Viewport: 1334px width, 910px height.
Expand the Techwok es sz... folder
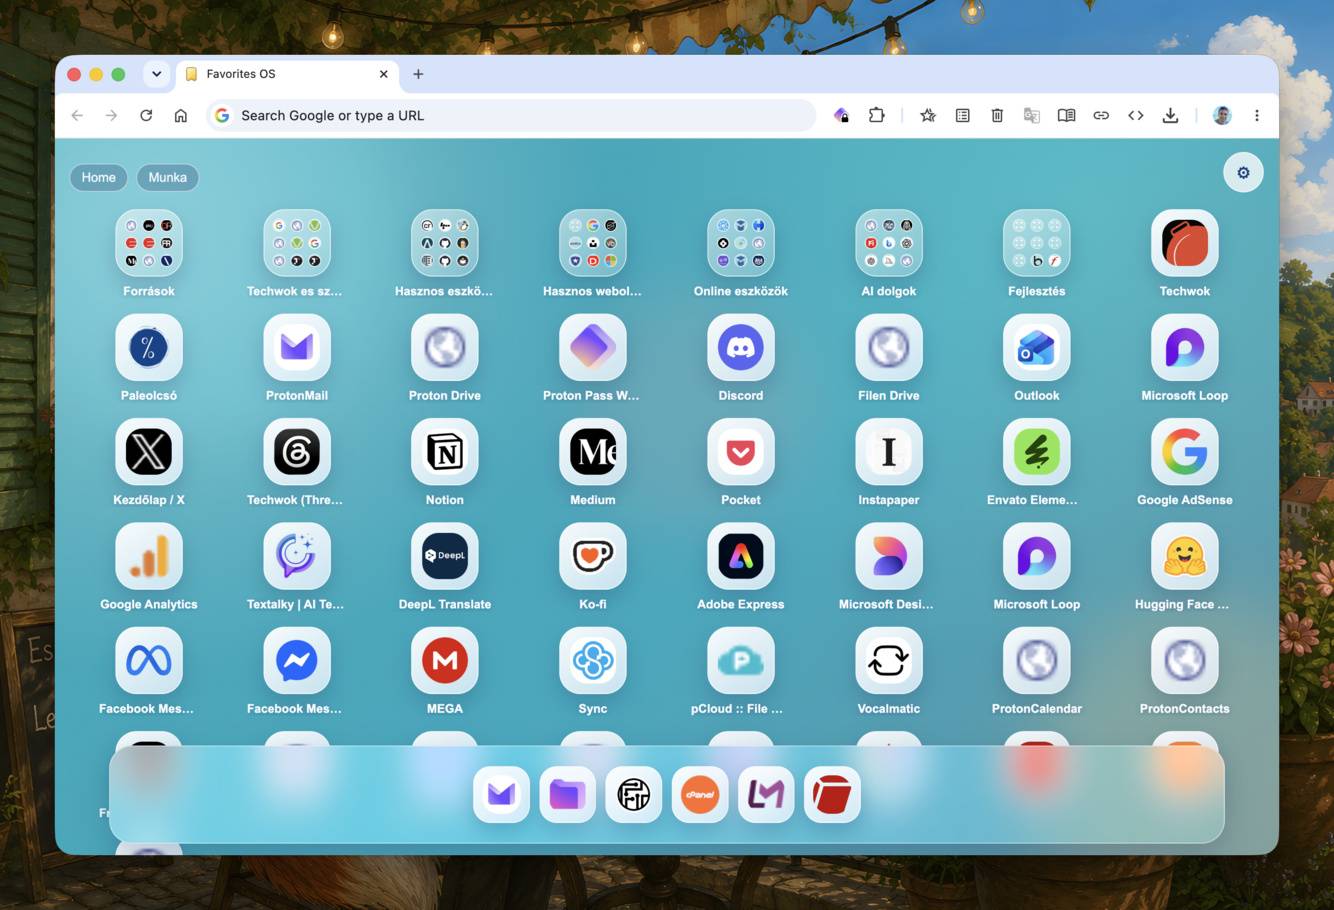pyautogui.click(x=297, y=243)
